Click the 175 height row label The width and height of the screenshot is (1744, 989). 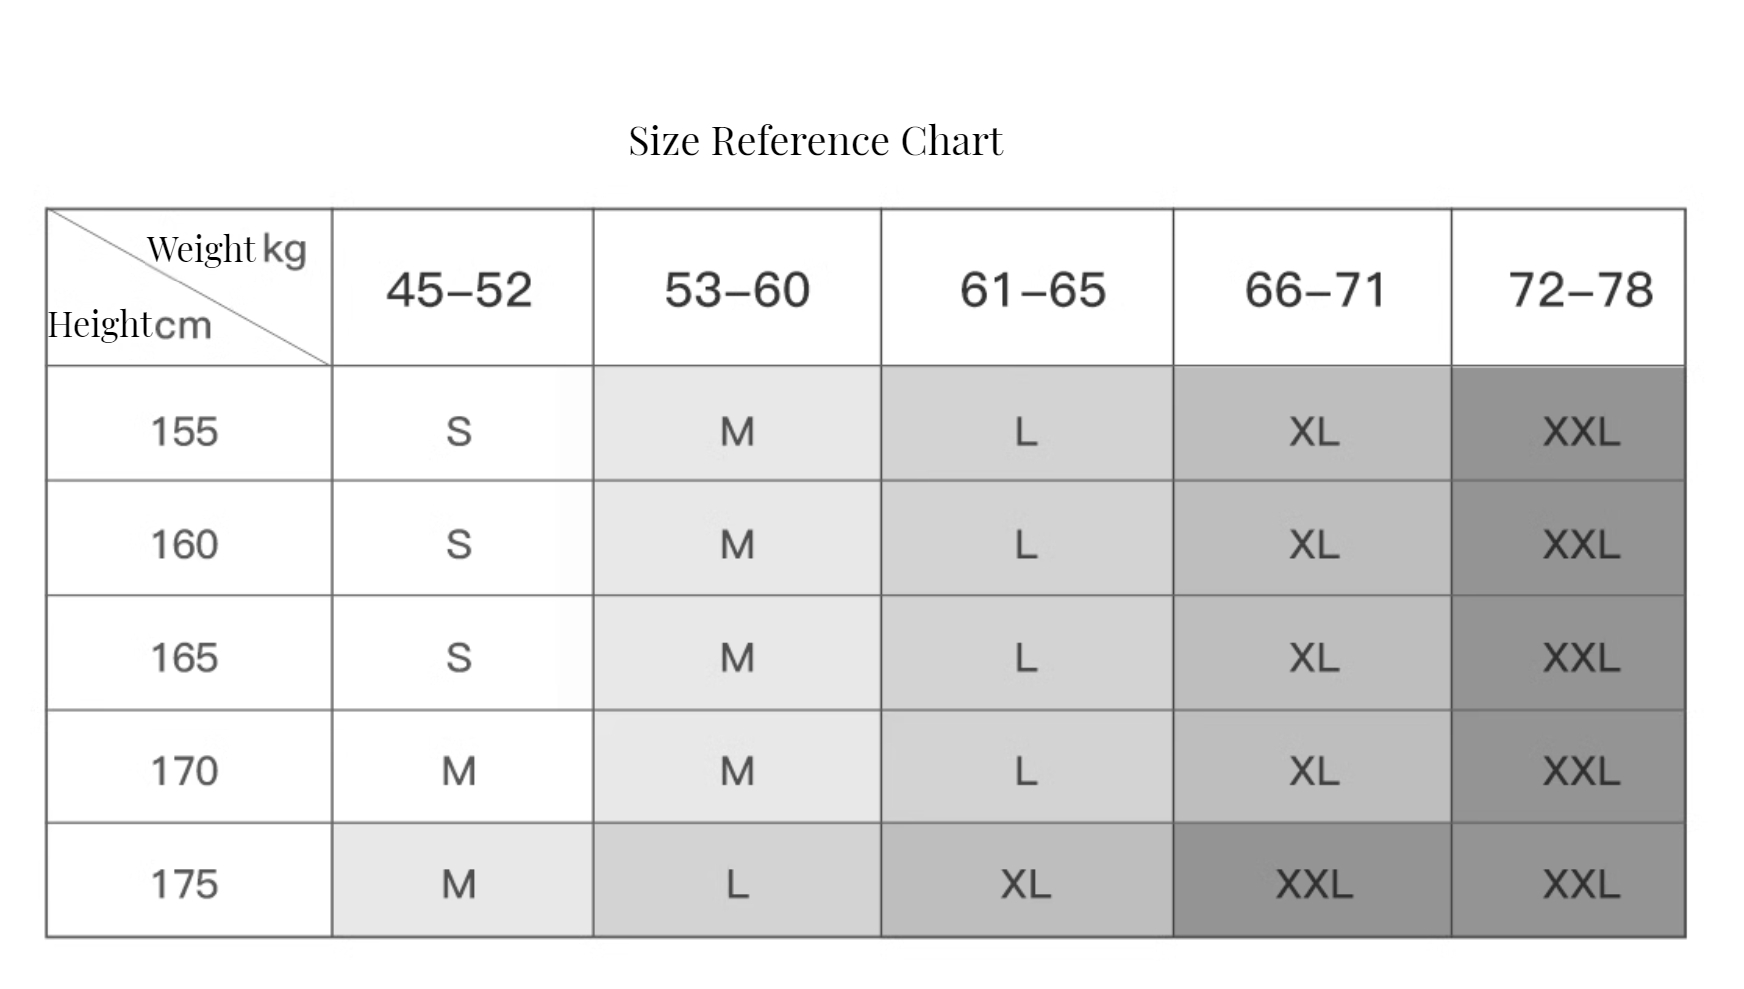[189, 880]
